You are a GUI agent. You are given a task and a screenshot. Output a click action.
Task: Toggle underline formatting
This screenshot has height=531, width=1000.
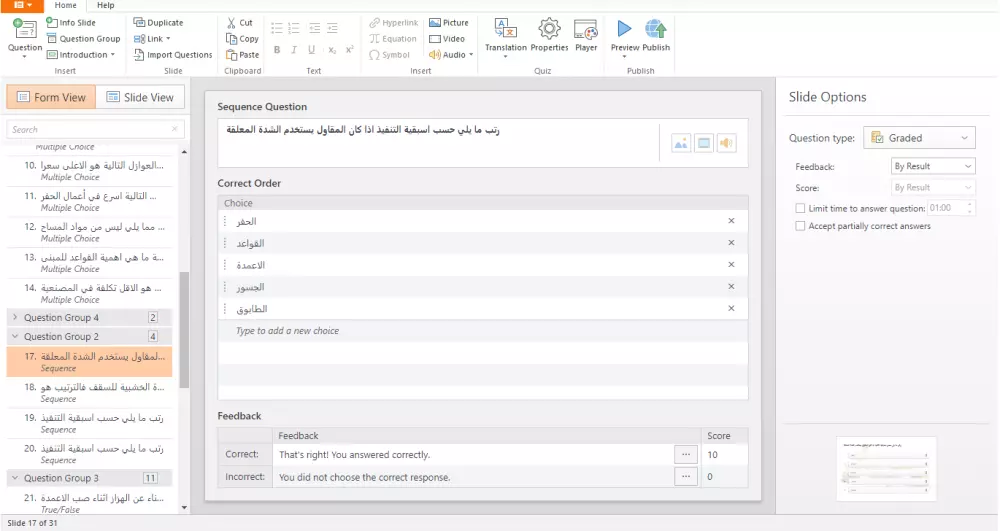311,50
